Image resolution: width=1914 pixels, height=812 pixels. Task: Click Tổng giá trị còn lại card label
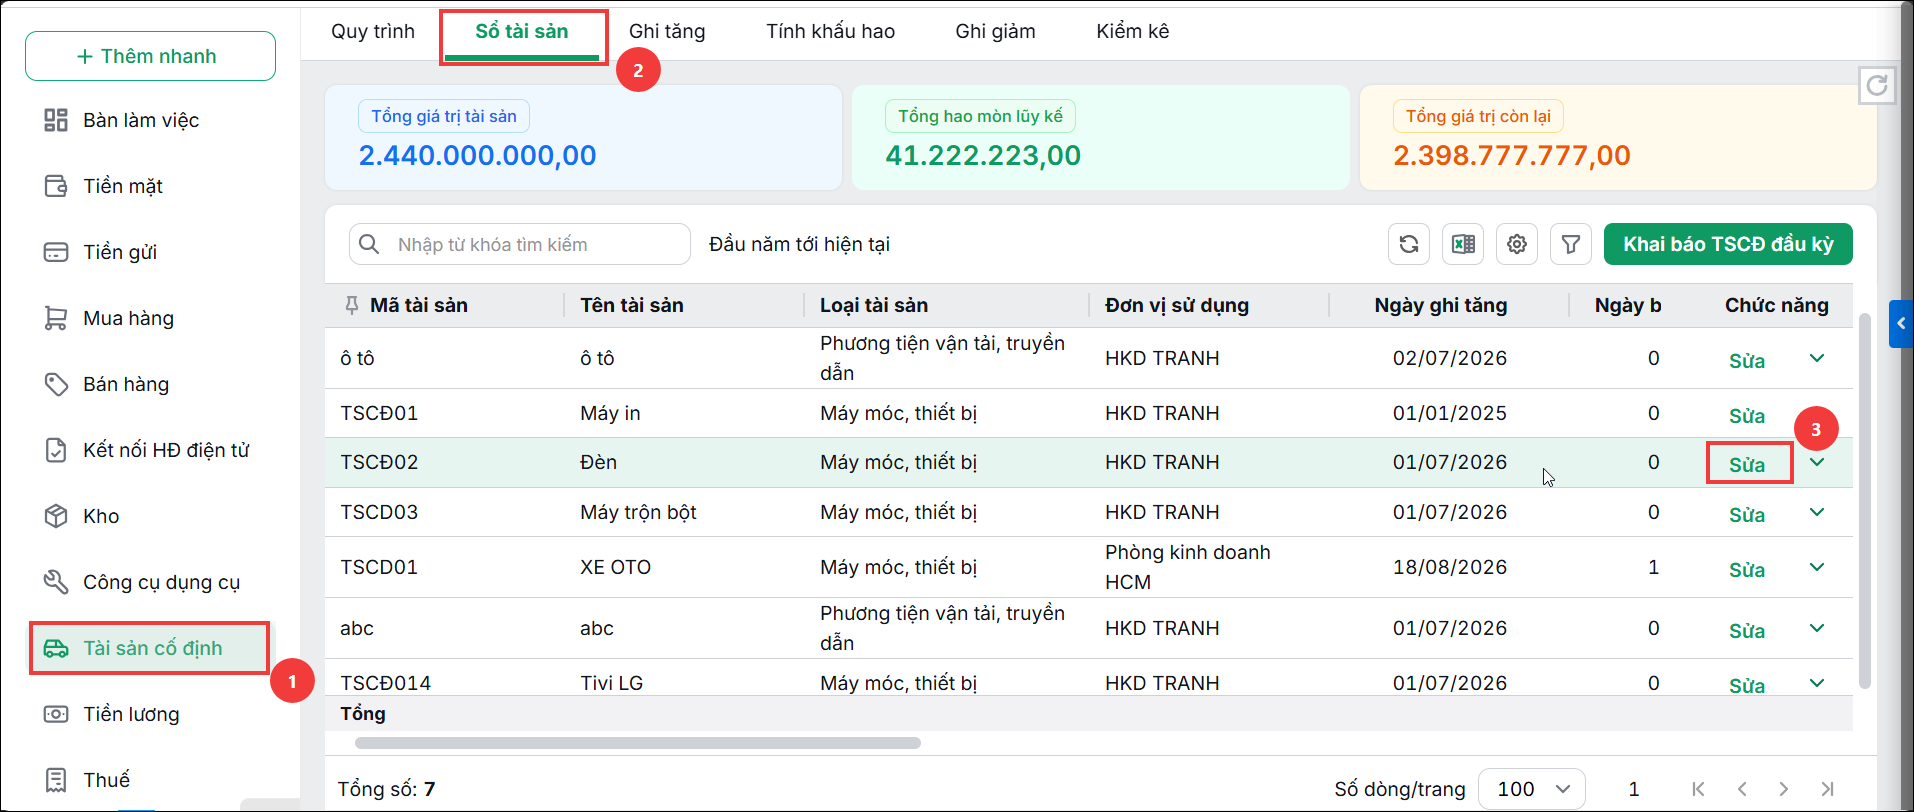coord(1478,116)
